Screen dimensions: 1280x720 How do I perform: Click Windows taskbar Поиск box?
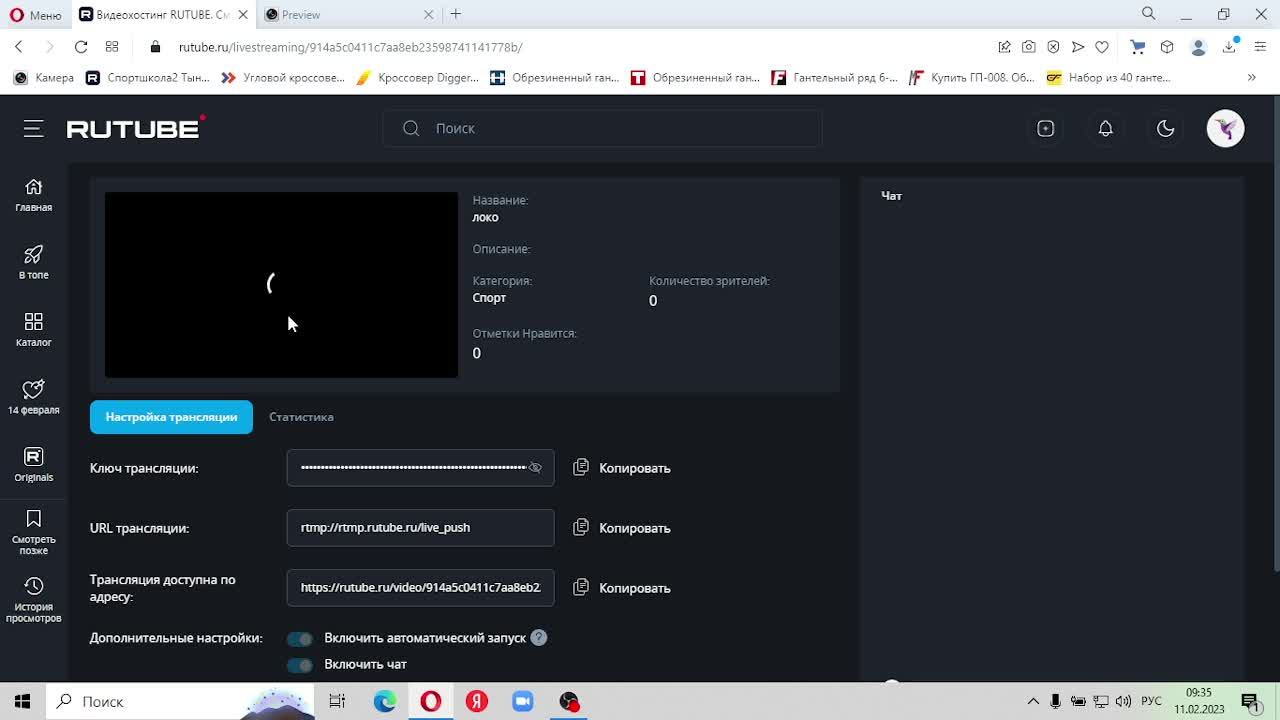[180, 701]
